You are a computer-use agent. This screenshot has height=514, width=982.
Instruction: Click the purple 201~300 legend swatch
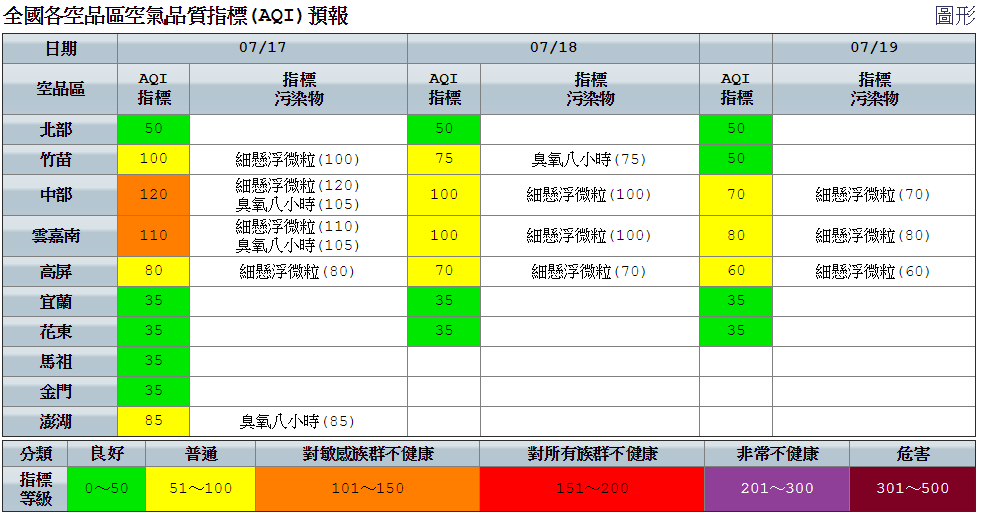click(x=777, y=488)
